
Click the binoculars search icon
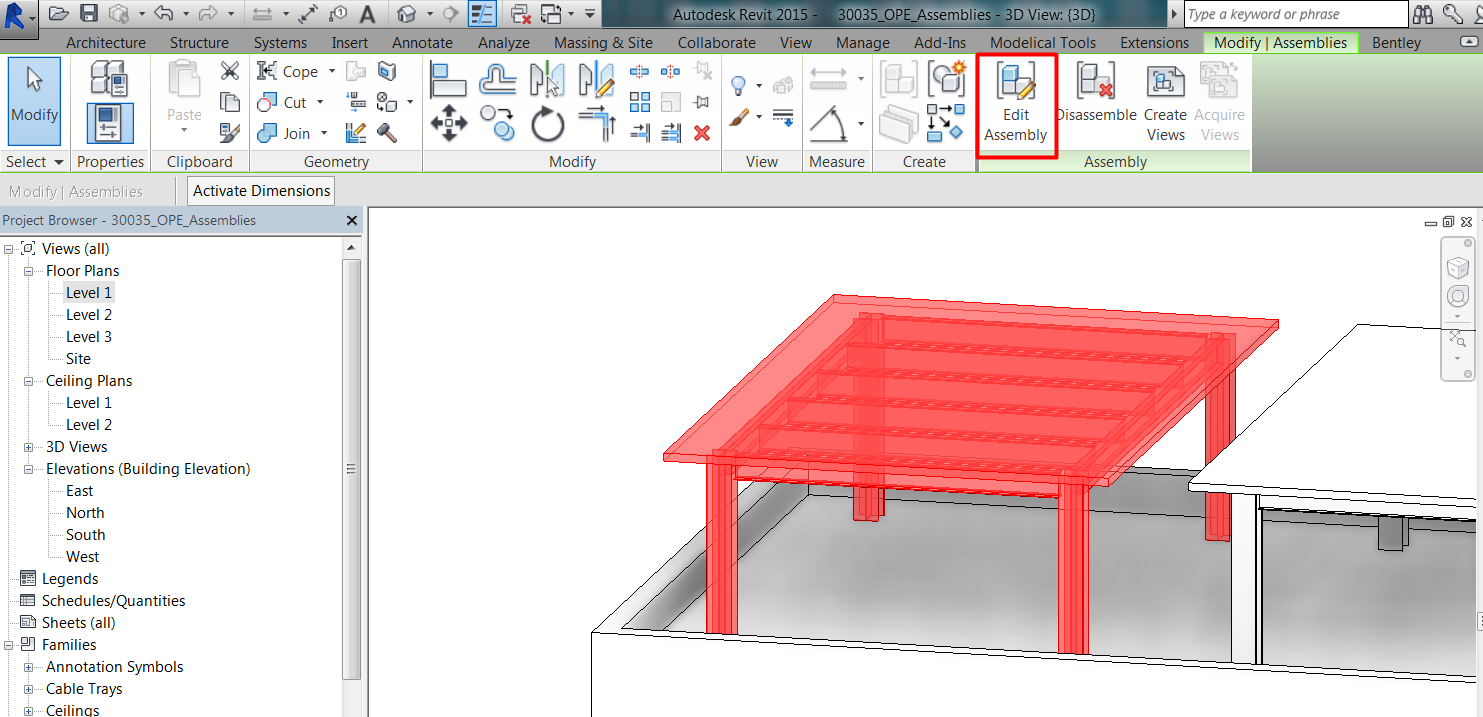(x=1425, y=14)
